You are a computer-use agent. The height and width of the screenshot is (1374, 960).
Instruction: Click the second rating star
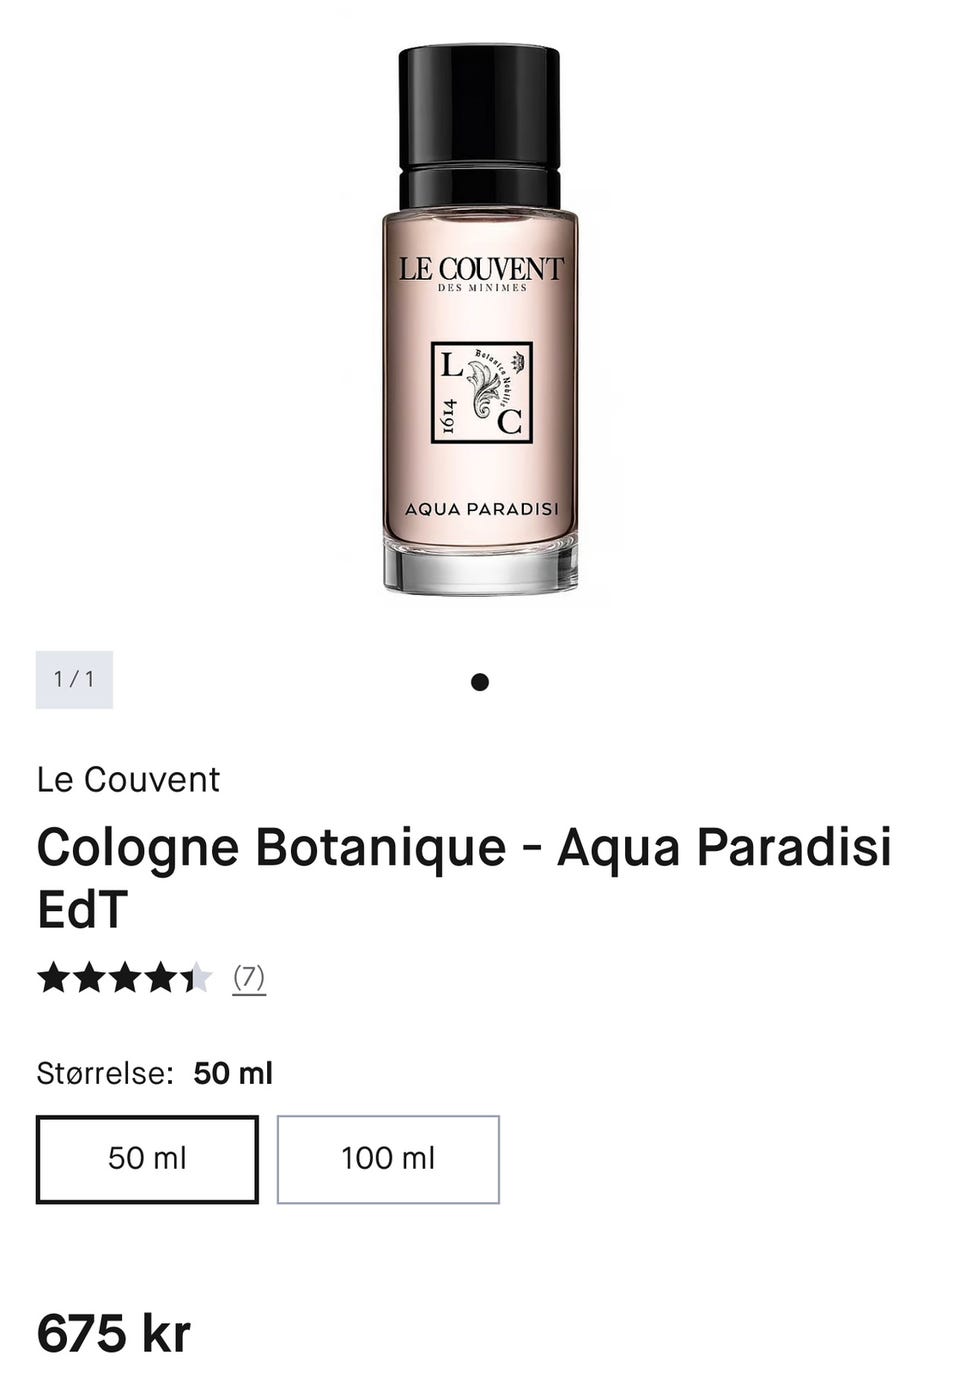coord(89,977)
